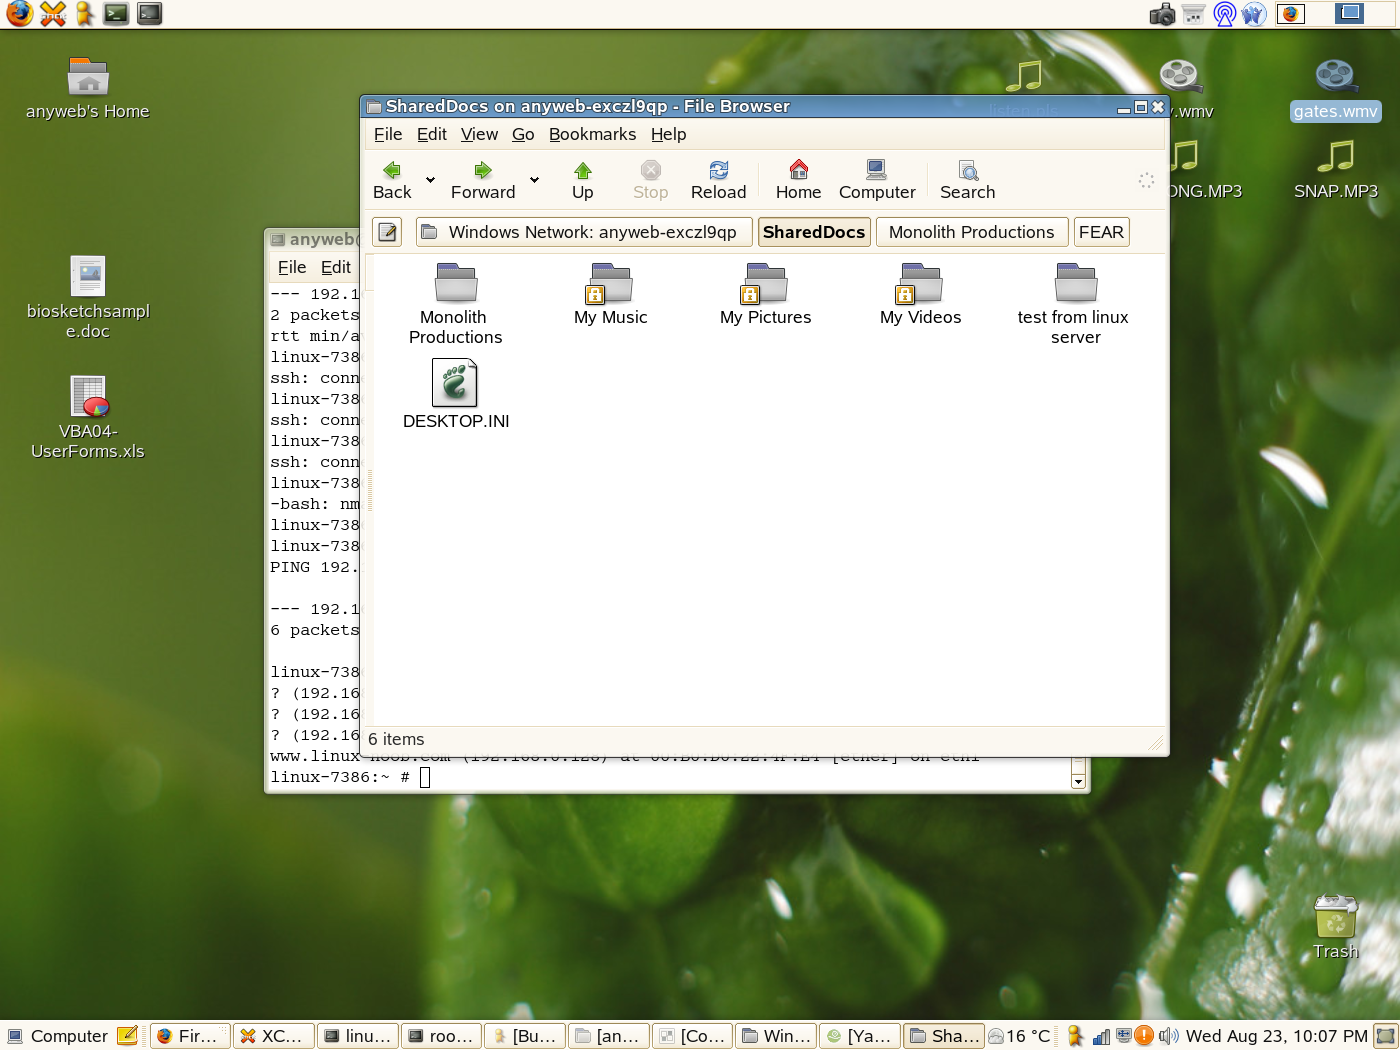Reload the SharedDocs folder view
The image size is (1400, 1050).
click(x=718, y=180)
